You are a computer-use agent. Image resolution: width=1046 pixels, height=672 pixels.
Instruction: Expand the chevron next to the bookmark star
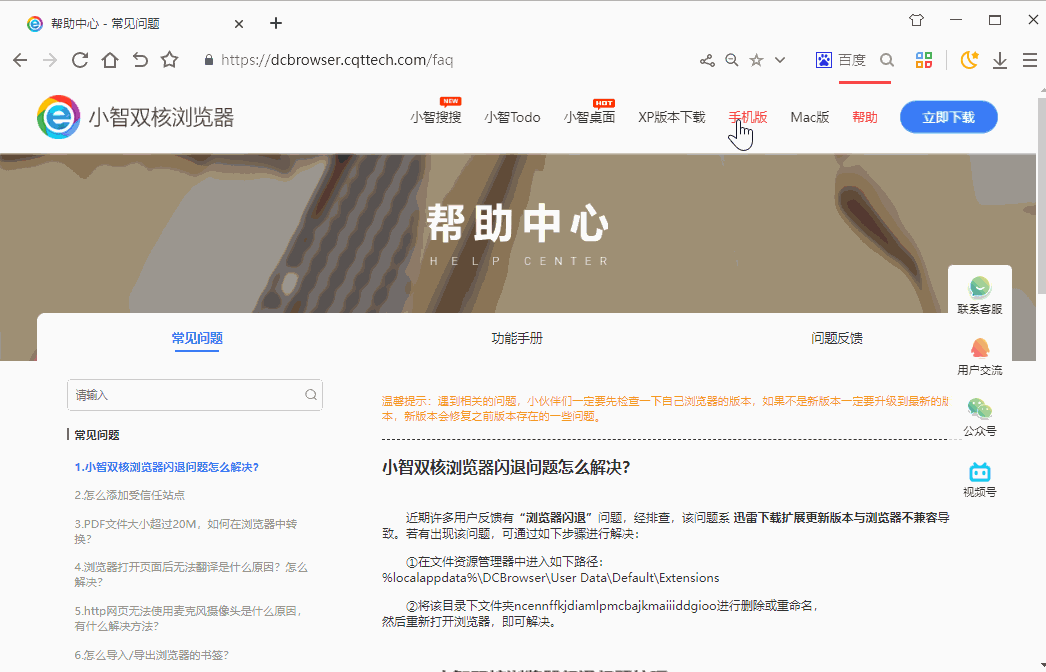click(x=780, y=60)
